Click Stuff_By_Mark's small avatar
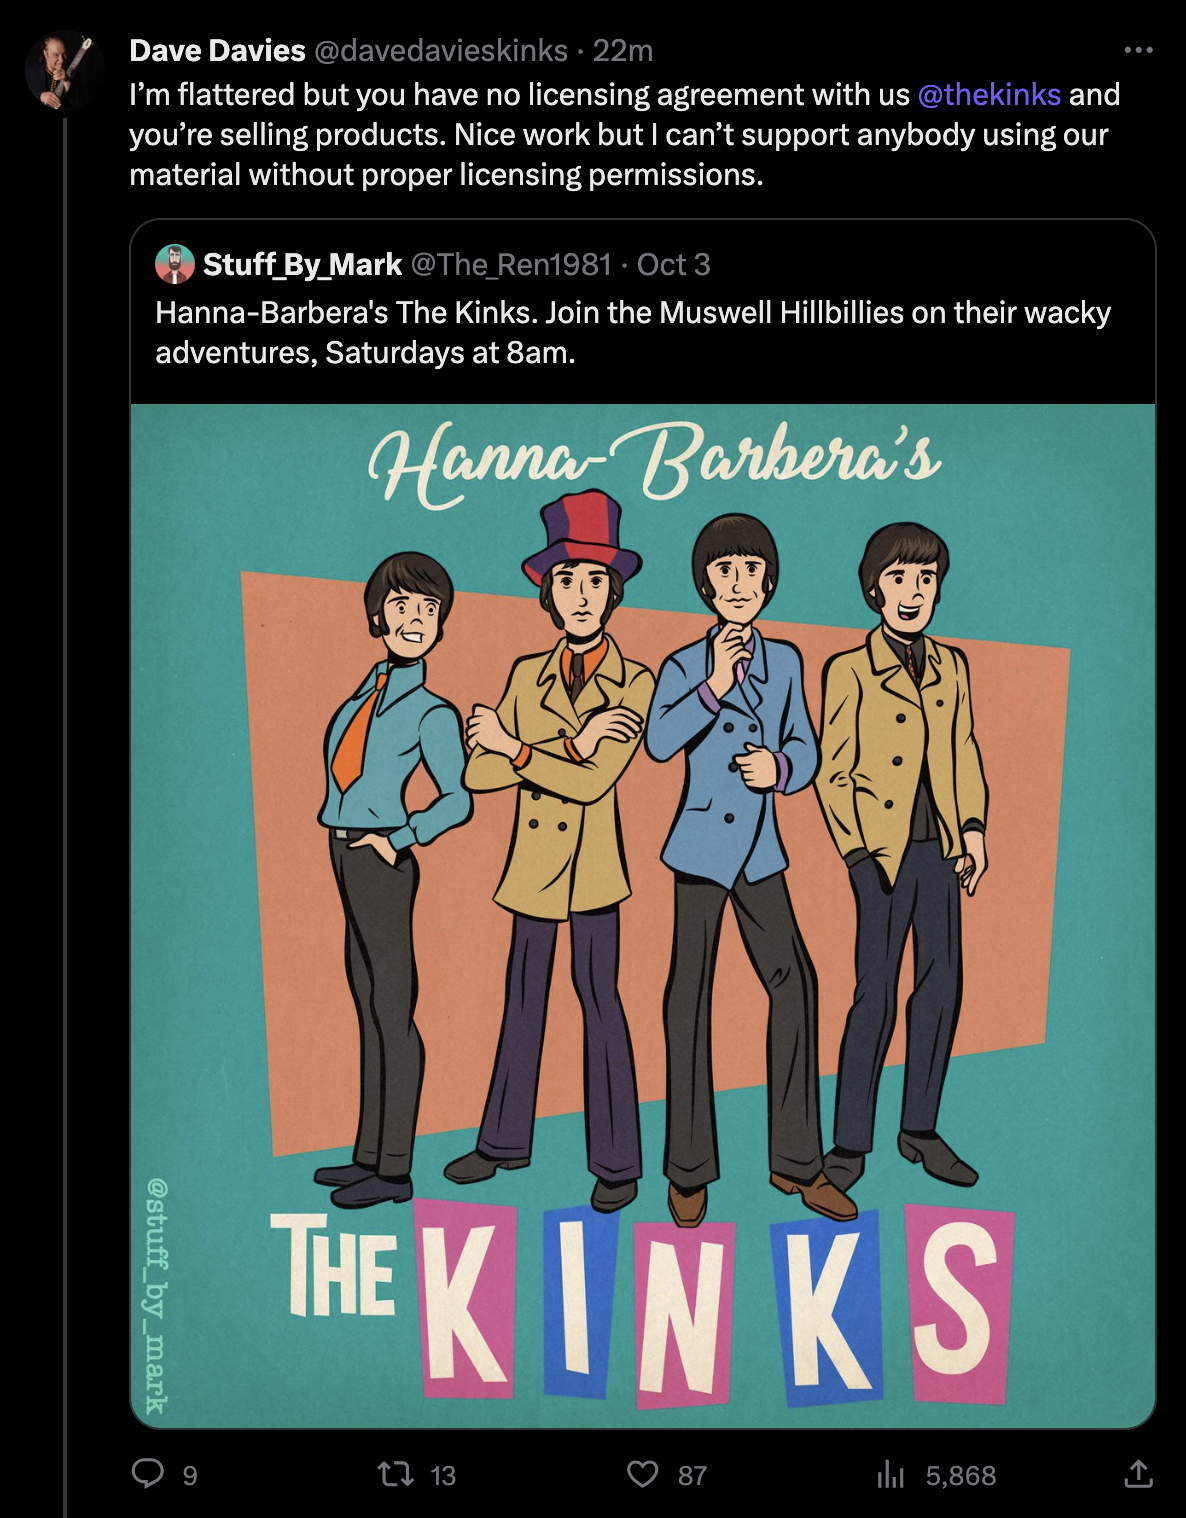The height and width of the screenshot is (1518, 1186). pyautogui.click(x=175, y=264)
